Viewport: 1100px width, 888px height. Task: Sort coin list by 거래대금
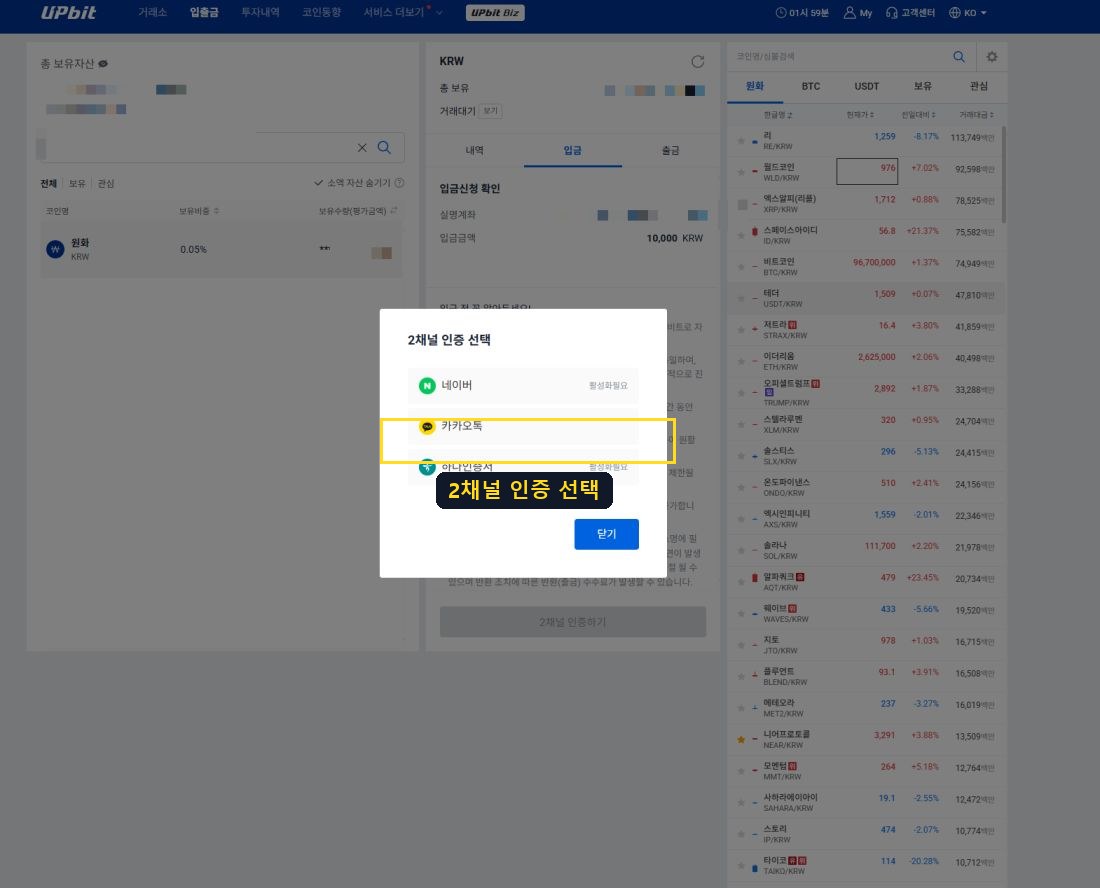(x=977, y=115)
